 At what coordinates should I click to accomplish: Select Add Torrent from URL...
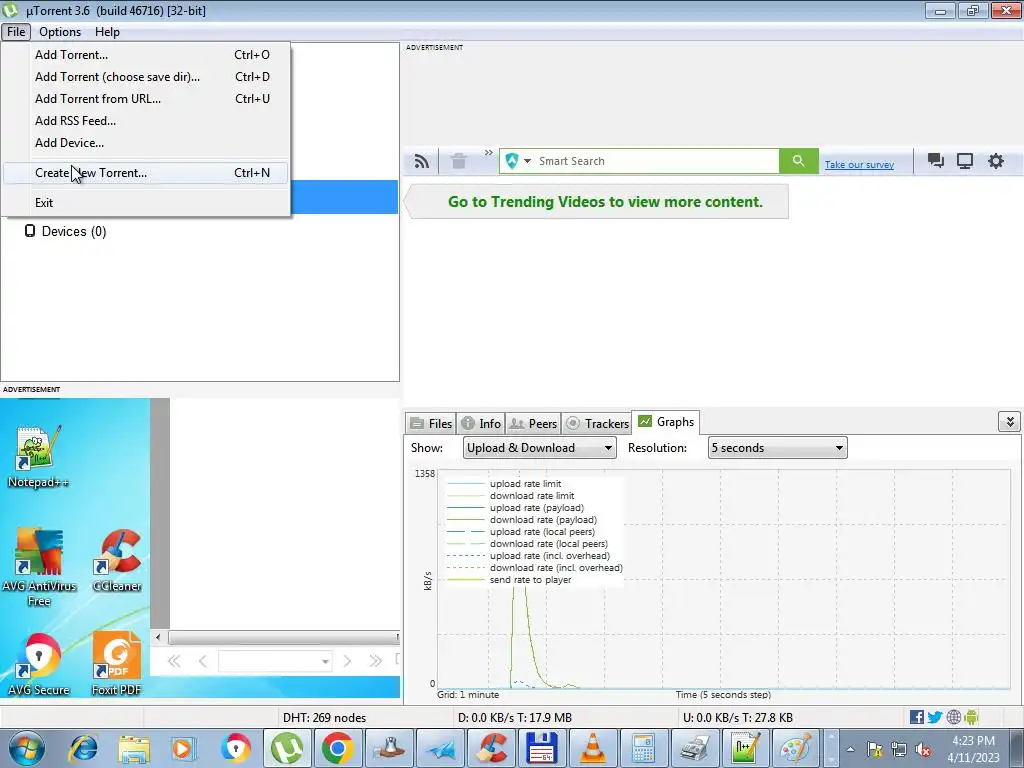146,99
